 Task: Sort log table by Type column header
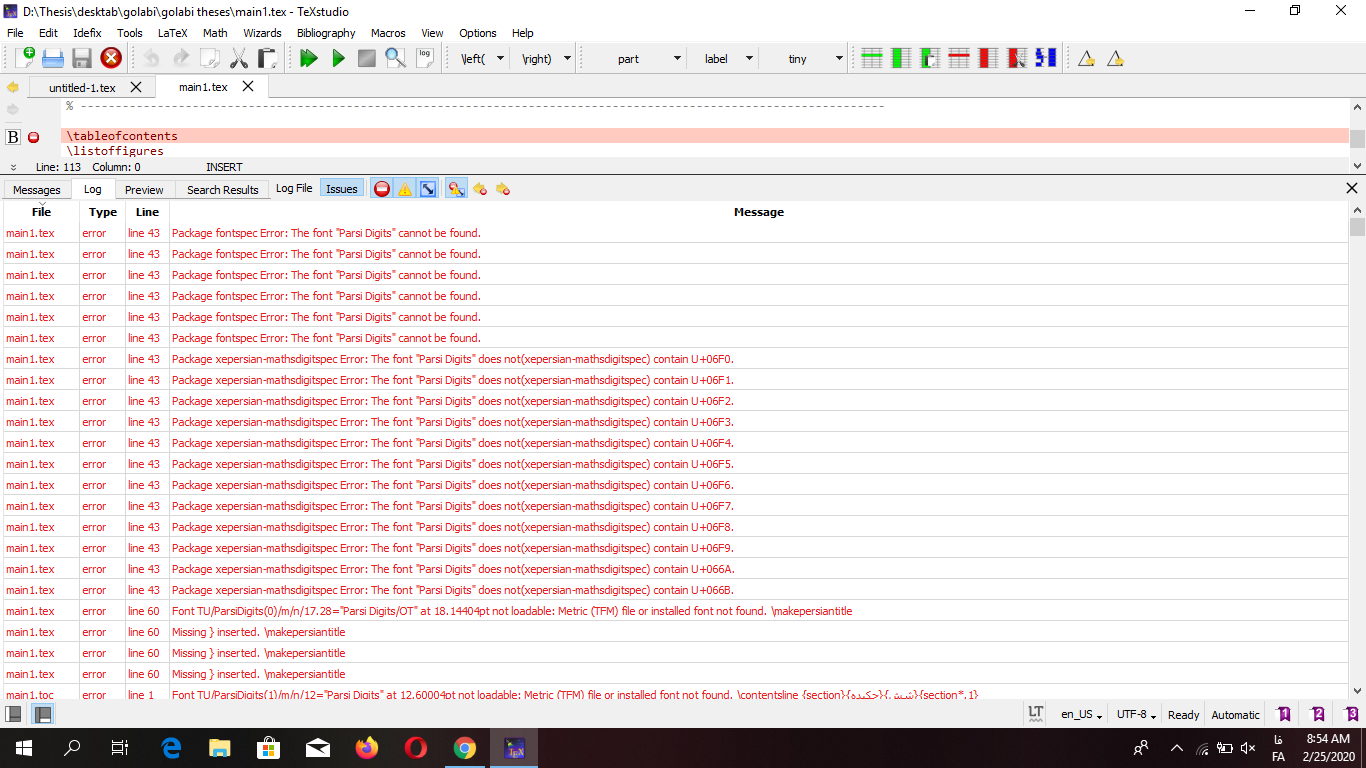point(103,212)
